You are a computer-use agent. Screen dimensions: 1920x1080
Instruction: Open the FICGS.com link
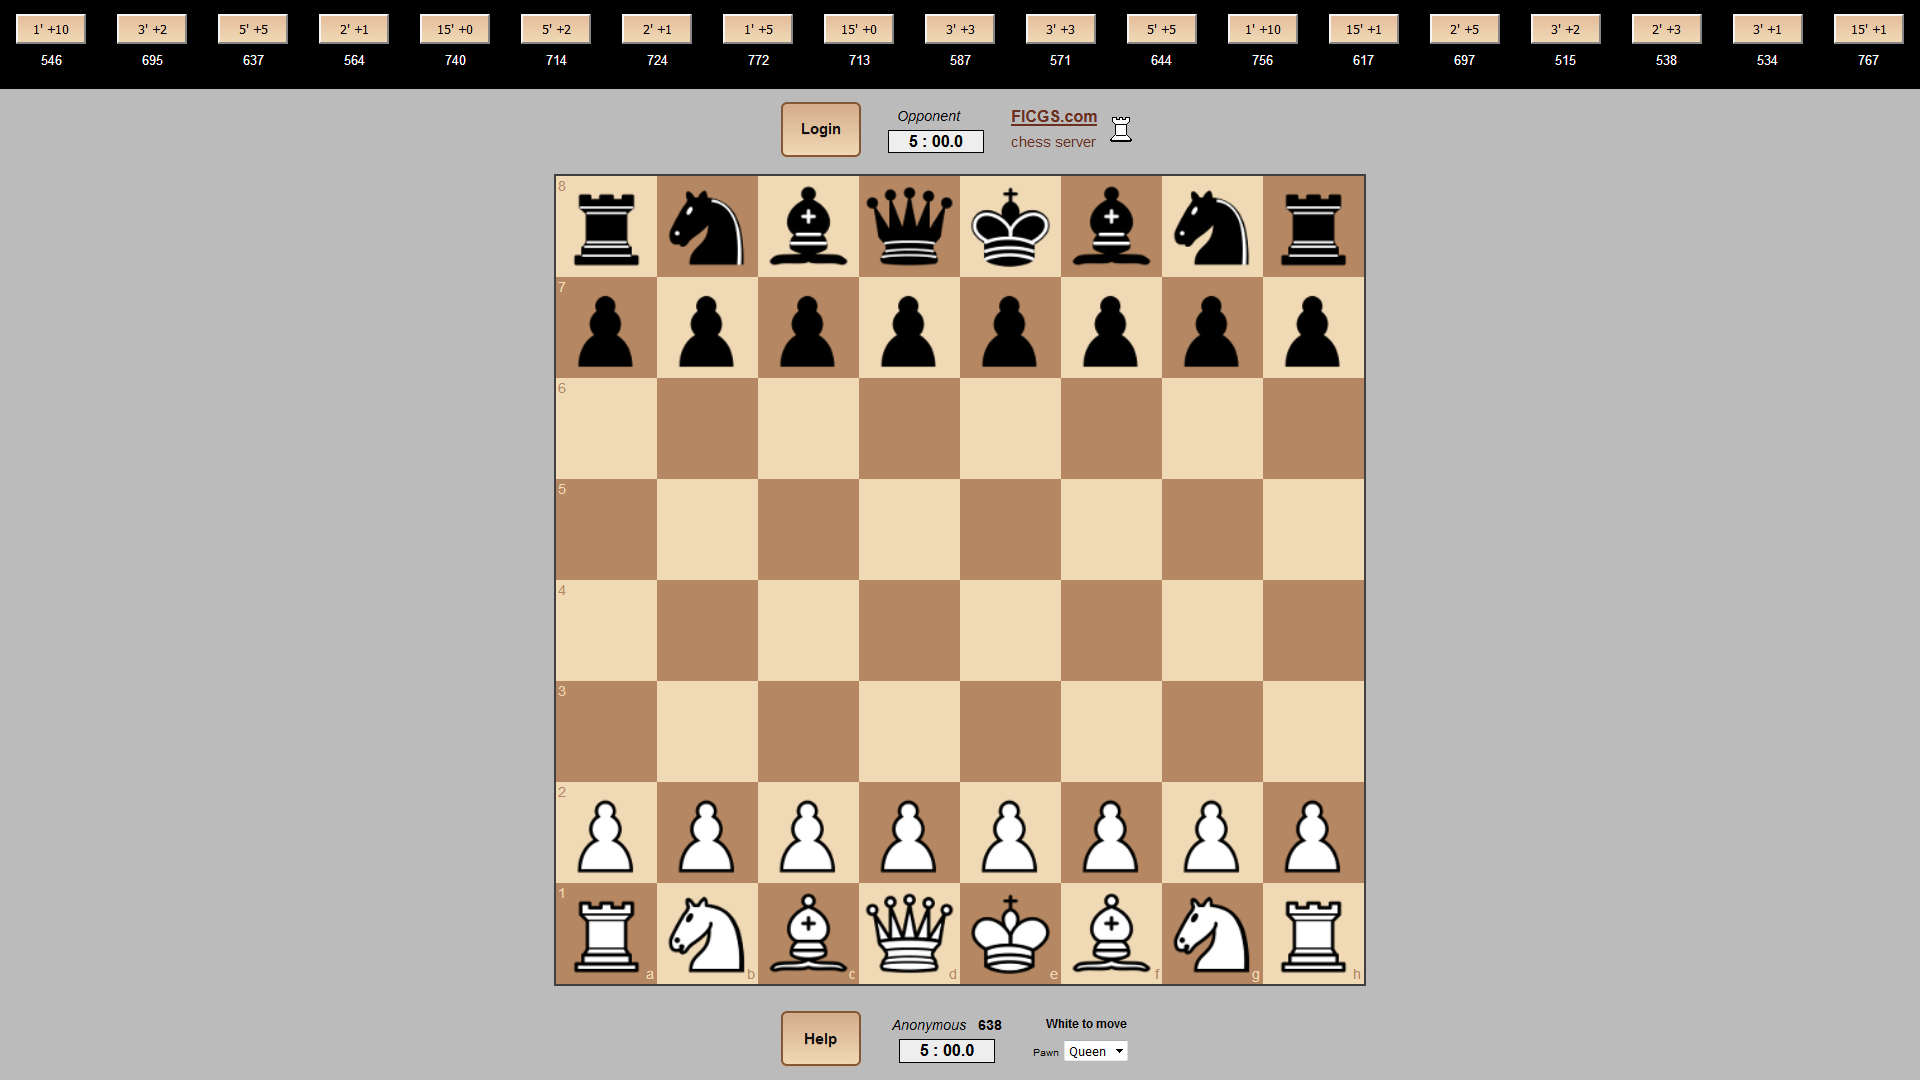(1053, 116)
